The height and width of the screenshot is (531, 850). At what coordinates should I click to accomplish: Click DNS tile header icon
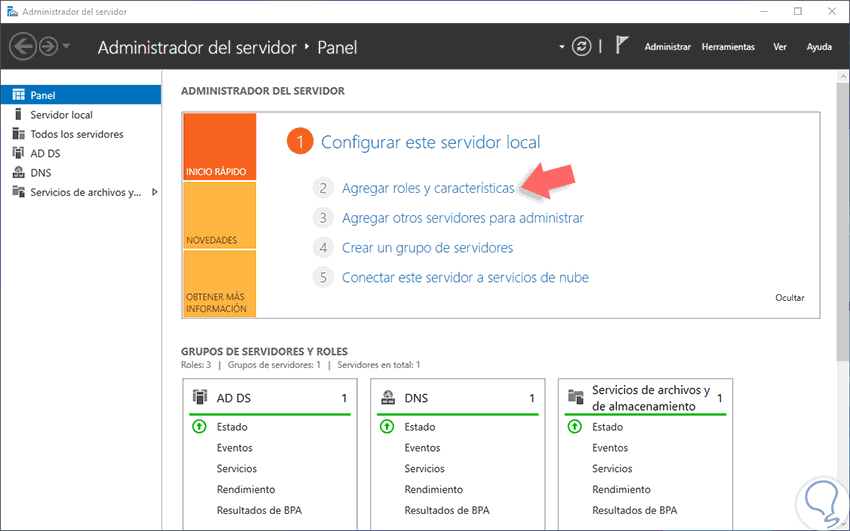click(388, 398)
